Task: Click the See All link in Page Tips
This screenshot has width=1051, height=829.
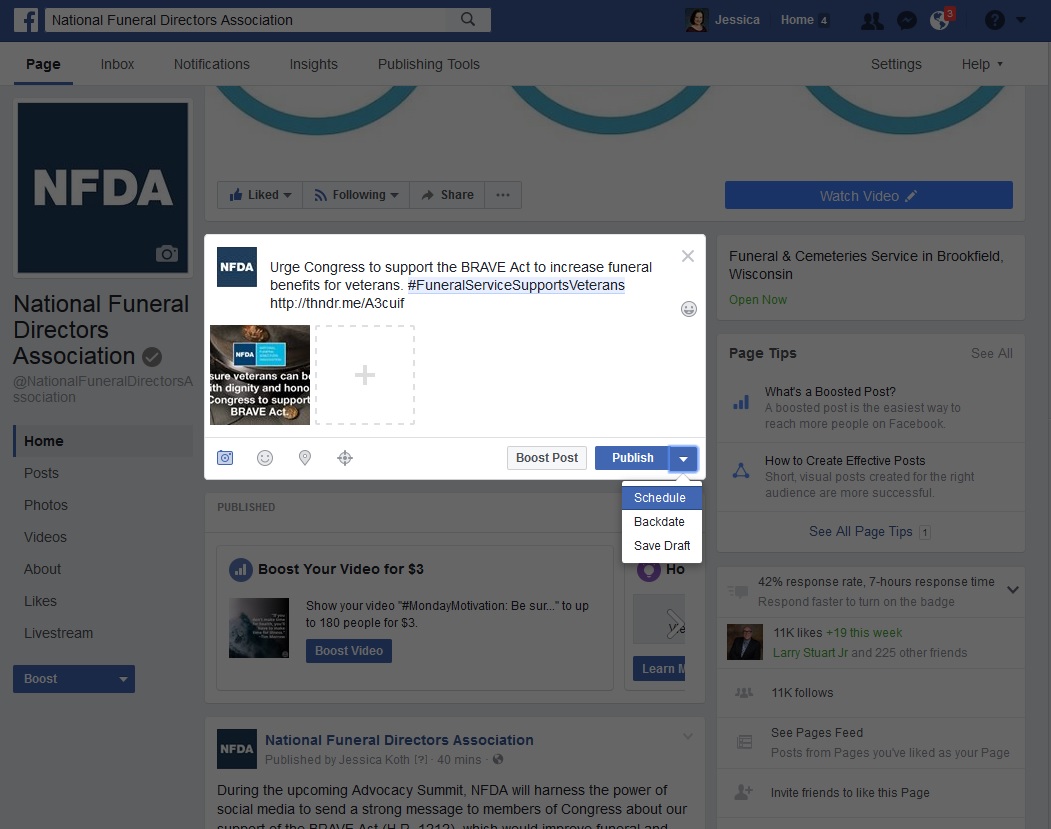Action: [x=991, y=353]
